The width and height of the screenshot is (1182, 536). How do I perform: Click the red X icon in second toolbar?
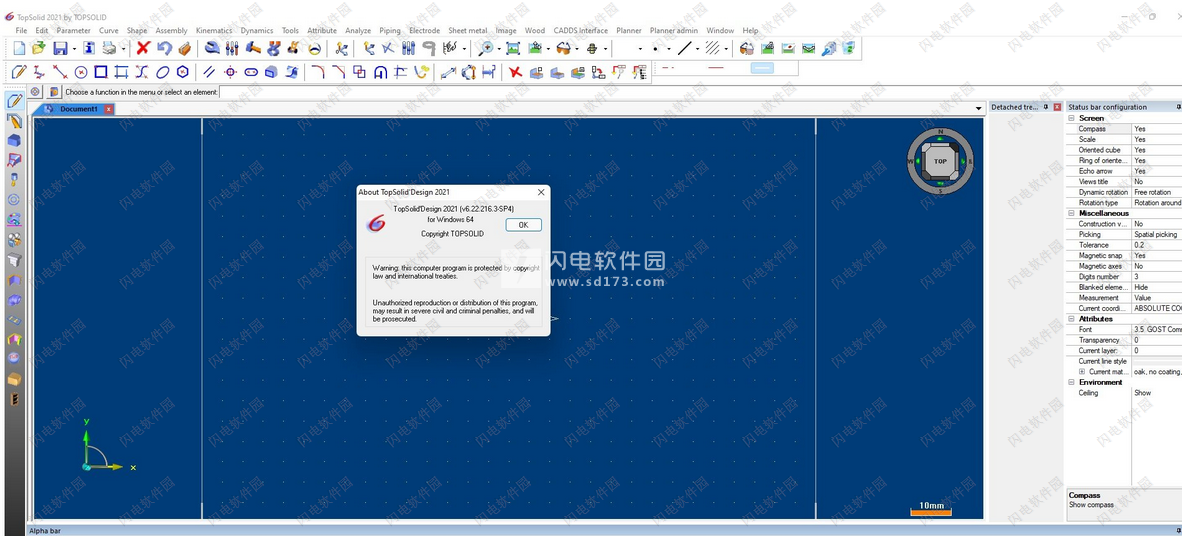pos(516,72)
